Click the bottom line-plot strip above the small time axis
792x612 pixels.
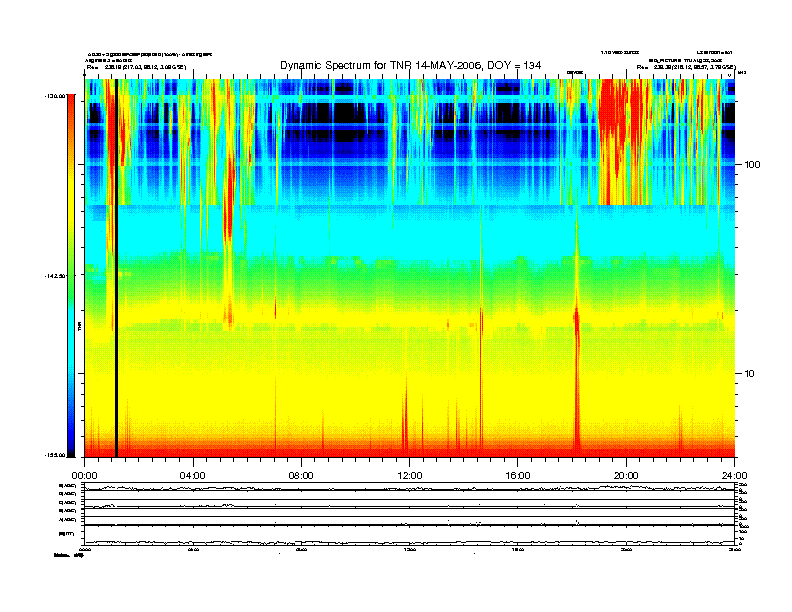click(409, 535)
